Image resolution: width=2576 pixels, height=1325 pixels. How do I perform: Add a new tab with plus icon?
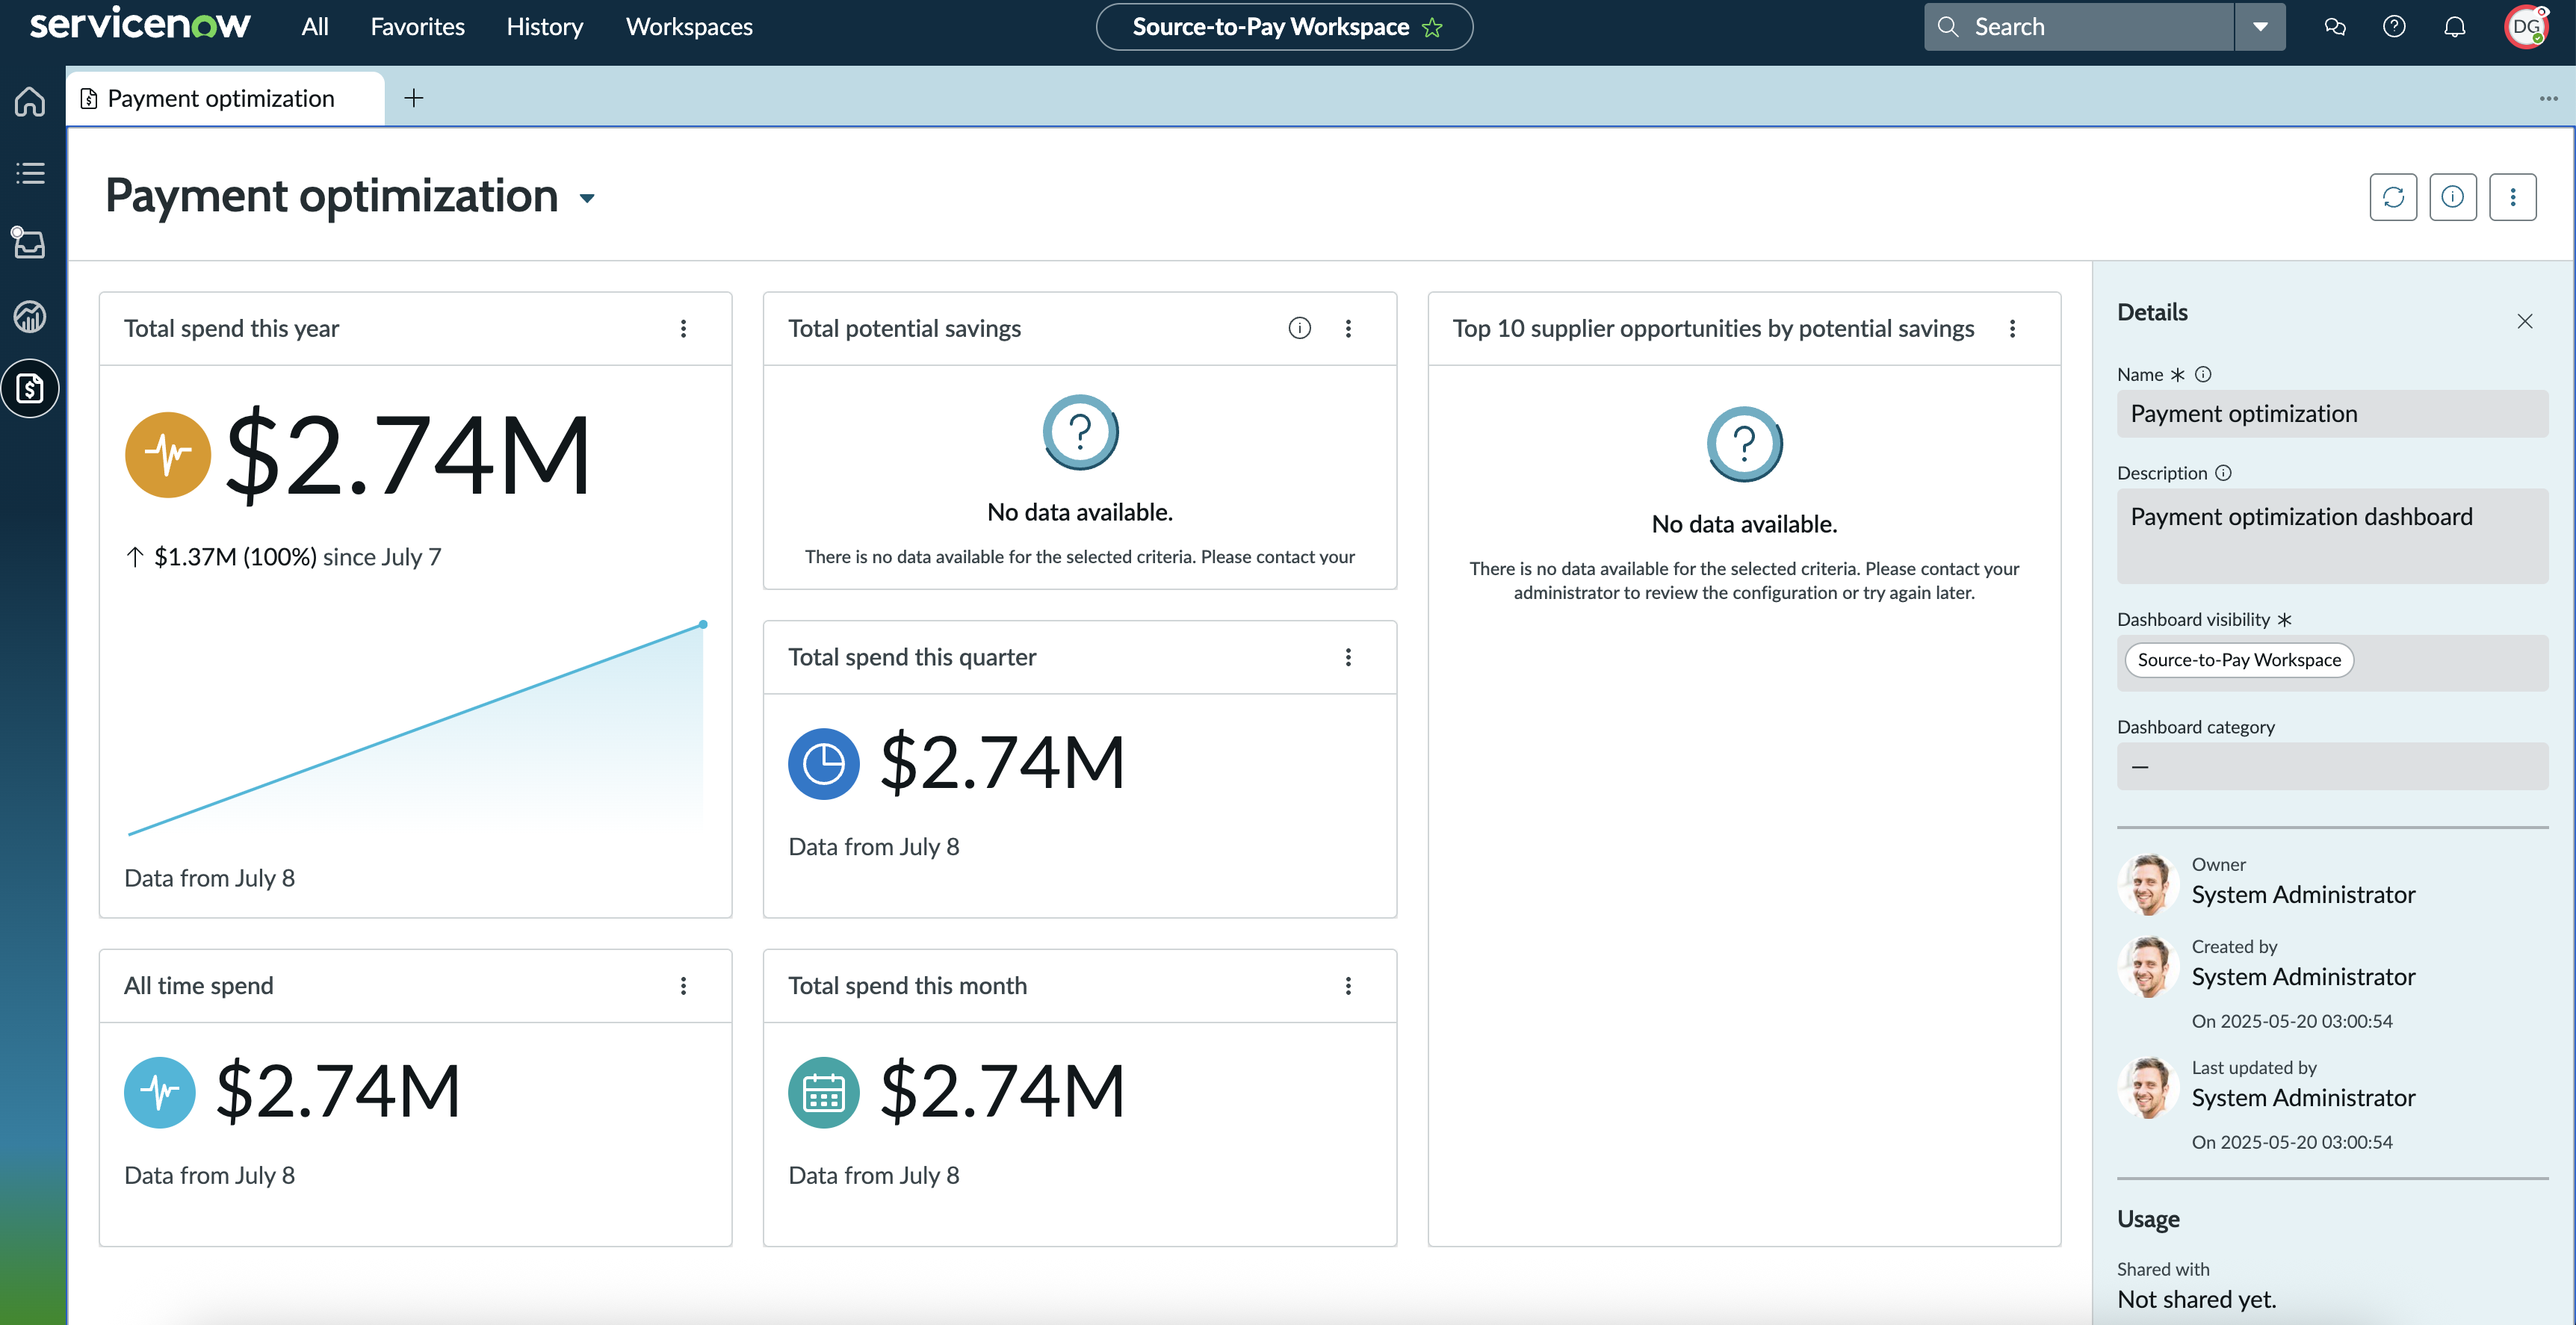coord(413,98)
